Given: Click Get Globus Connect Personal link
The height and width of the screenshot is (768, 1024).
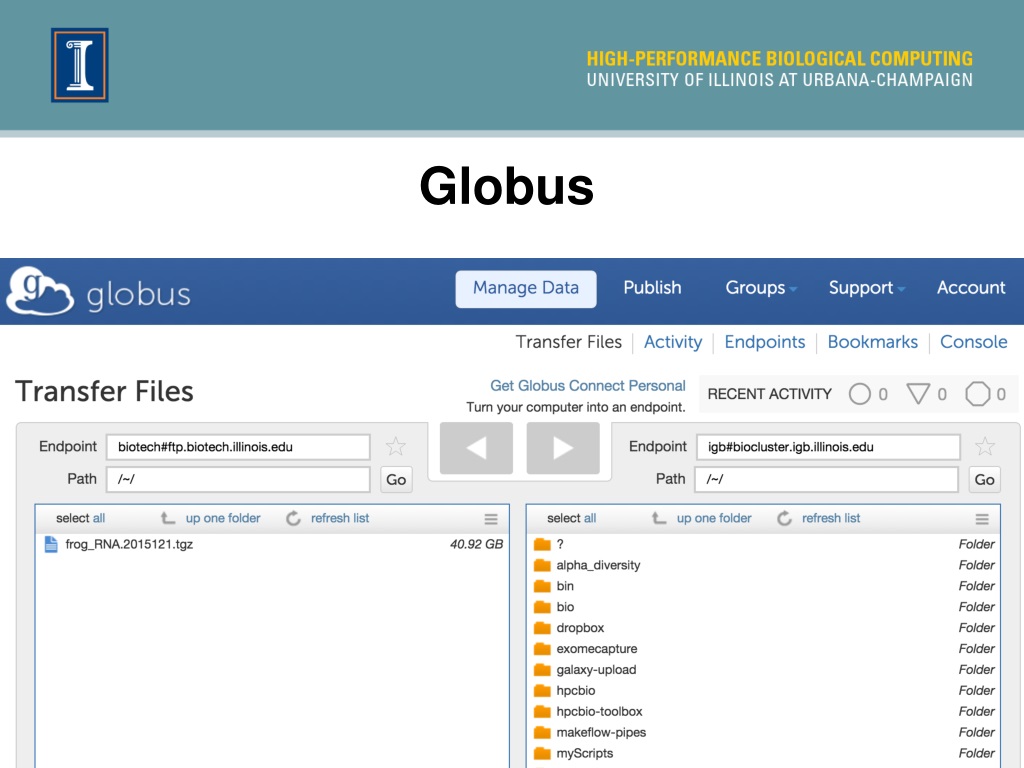Looking at the screenshot, I should (x=588, y=386).
